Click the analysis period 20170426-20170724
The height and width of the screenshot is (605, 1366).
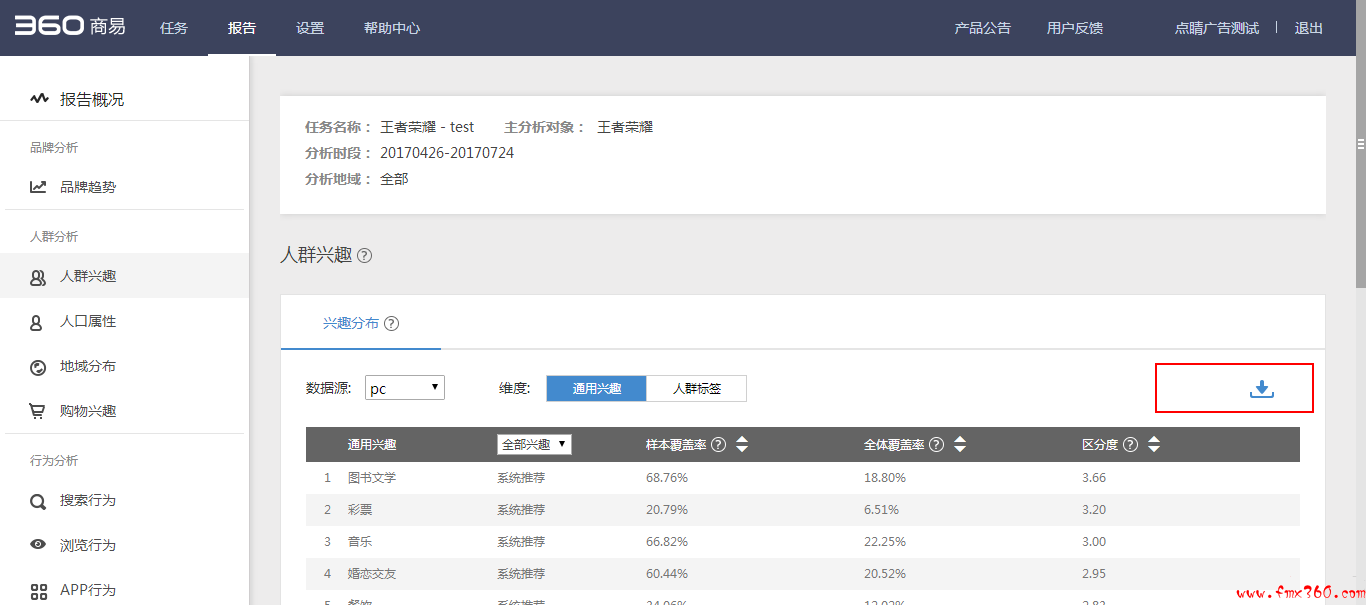[447, 153]
